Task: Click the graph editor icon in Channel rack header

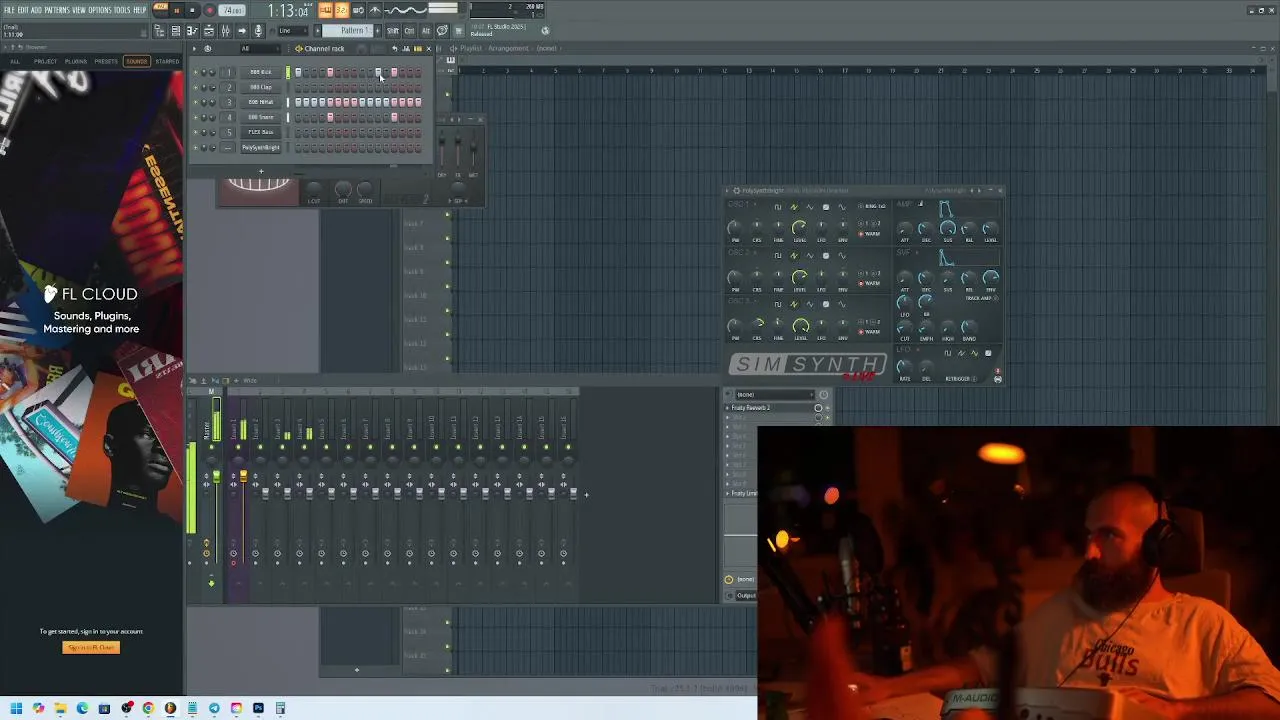Action: [405, 48]
